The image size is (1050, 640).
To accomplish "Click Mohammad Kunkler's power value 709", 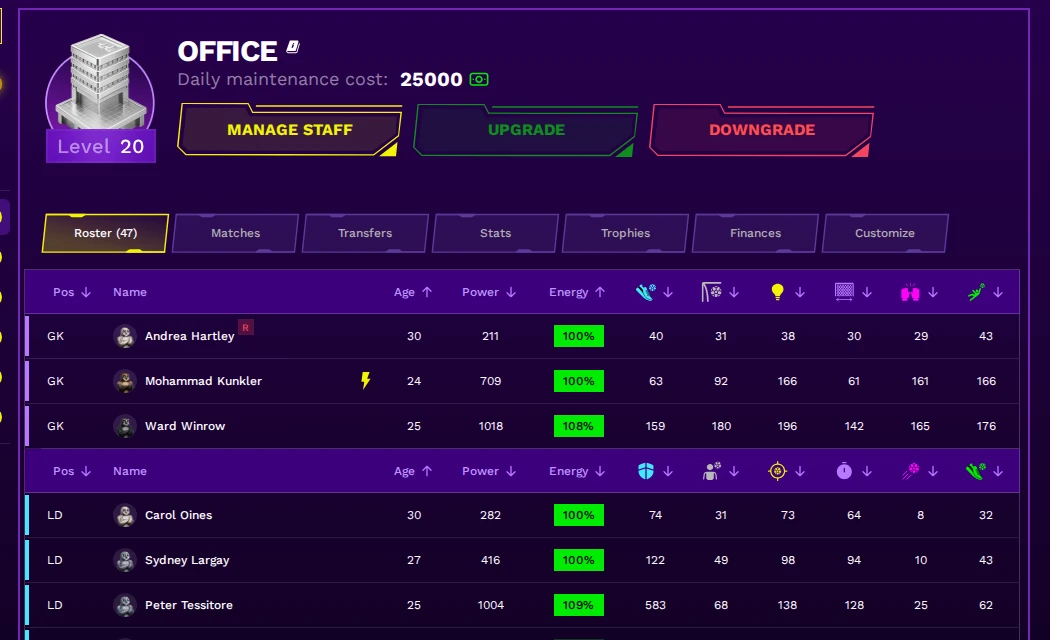I will point(490,381).
